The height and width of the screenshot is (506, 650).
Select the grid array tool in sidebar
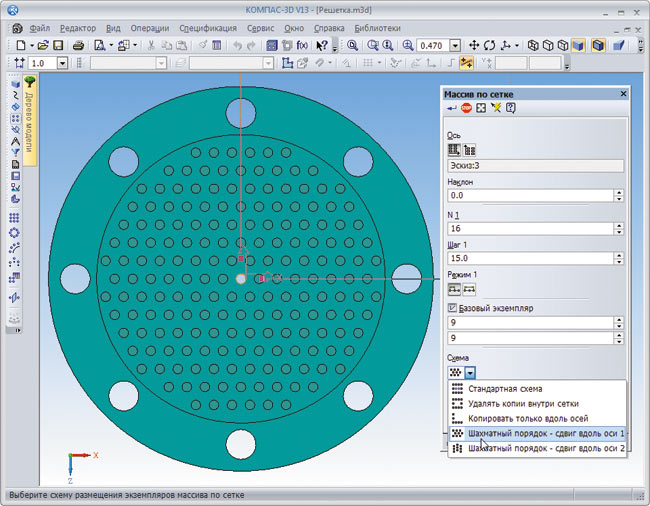pos(15,217)
